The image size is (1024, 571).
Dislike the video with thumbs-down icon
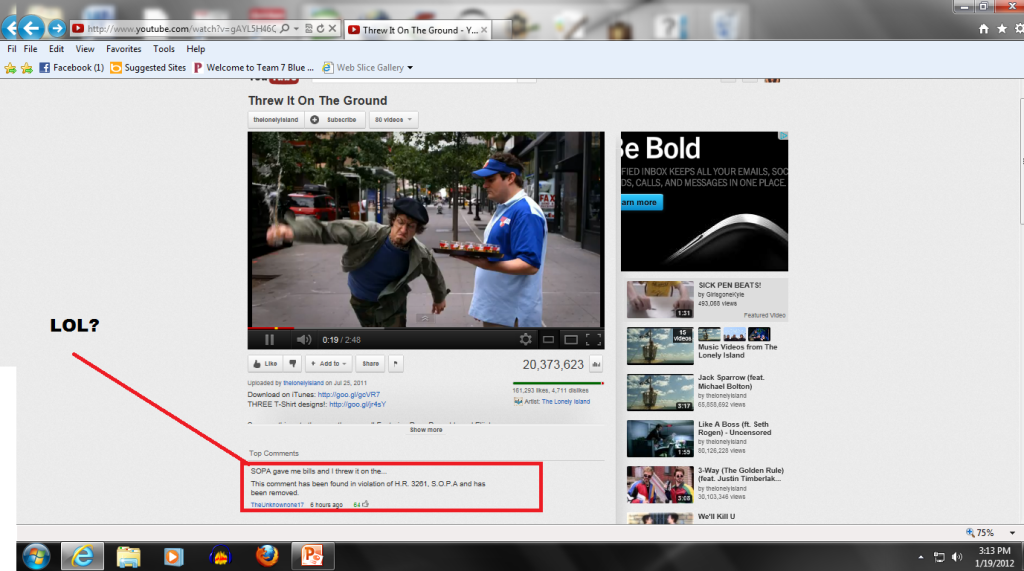tap(293, 364)
